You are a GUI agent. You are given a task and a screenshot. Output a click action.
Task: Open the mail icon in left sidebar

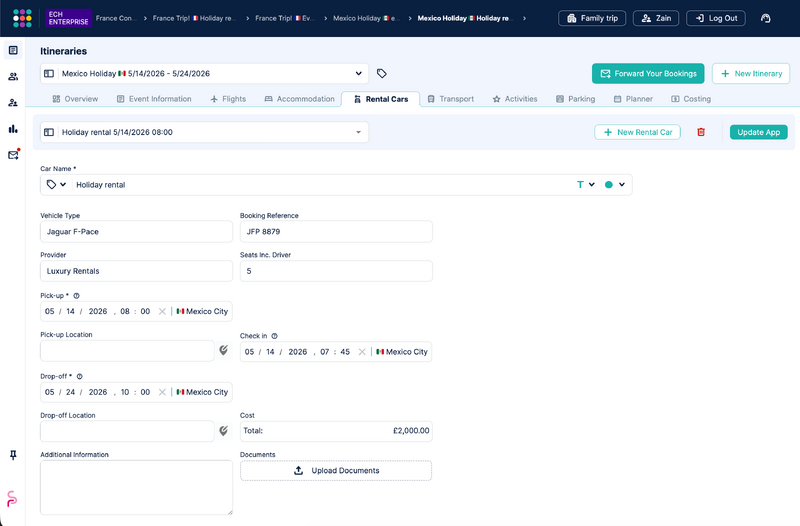(x=13, y=155)
